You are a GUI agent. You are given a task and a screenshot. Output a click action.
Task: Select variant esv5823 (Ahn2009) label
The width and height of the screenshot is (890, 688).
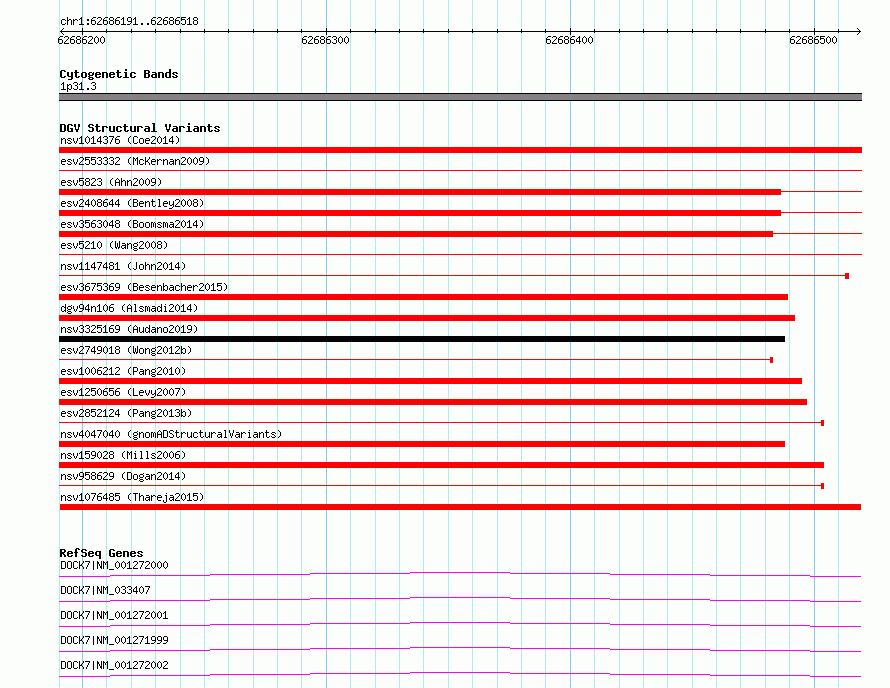(x=111, y=182)
